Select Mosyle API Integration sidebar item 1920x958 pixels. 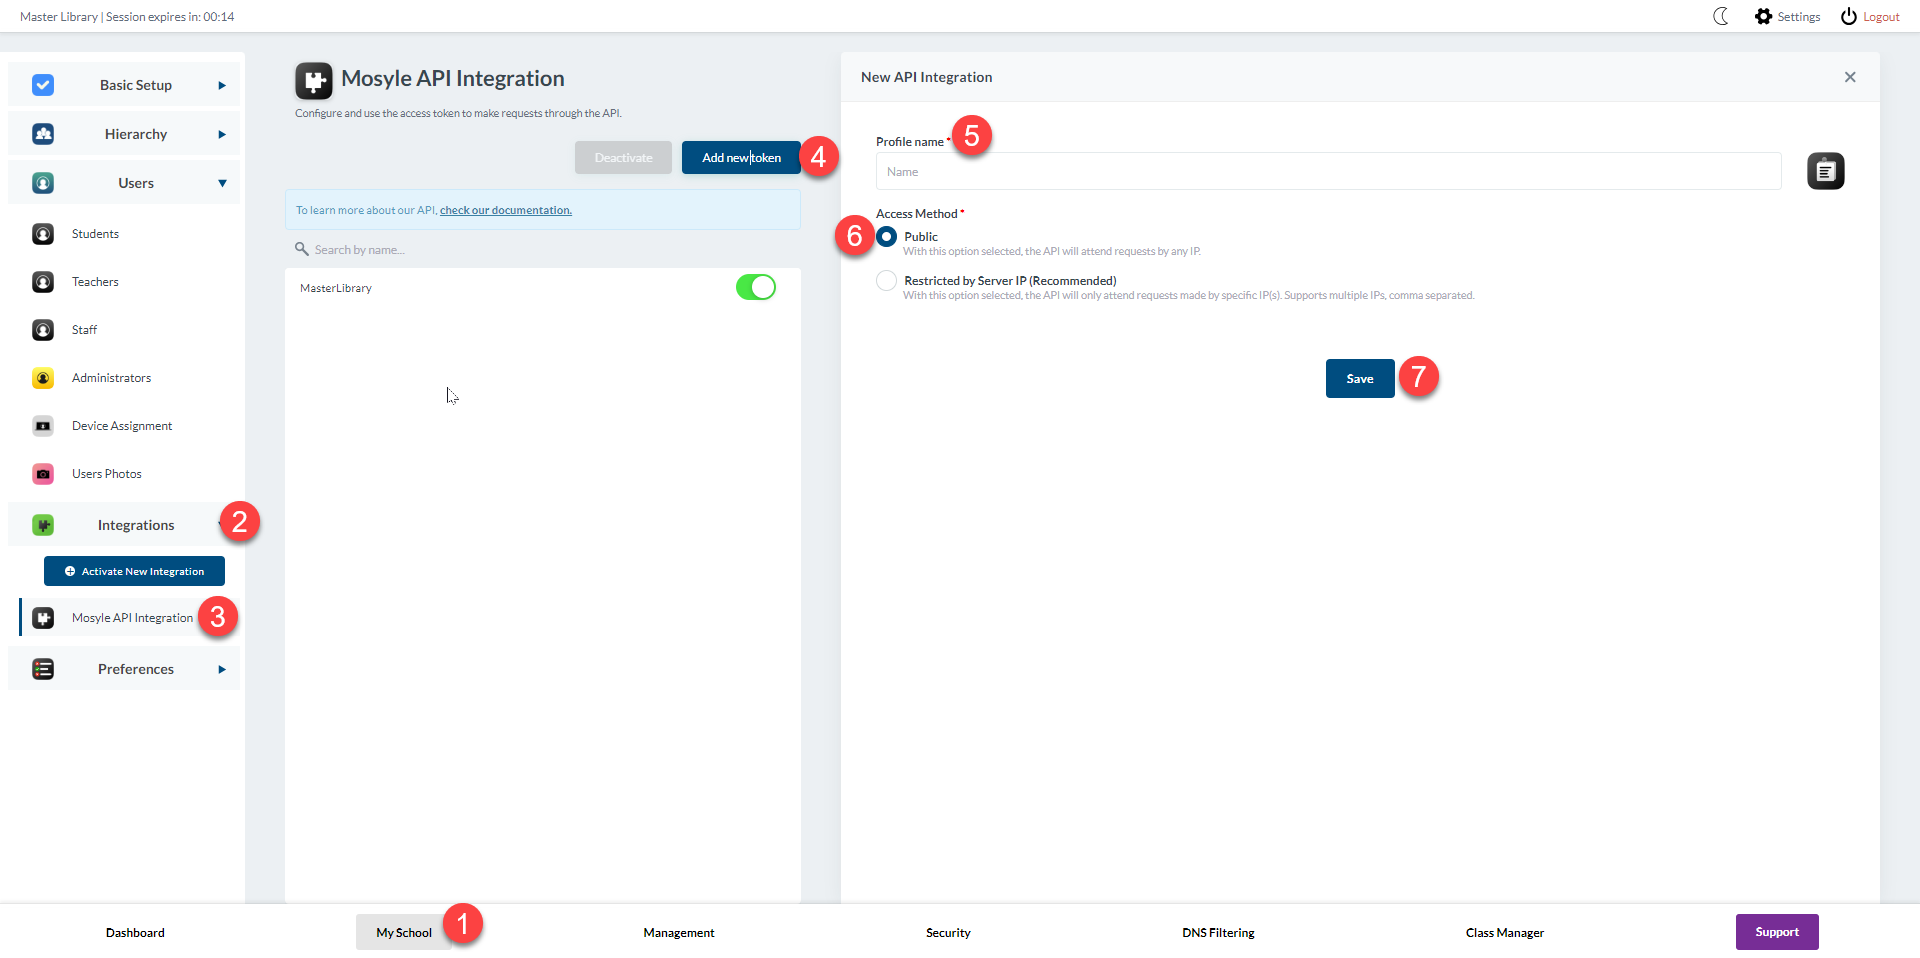coord(132,618)
